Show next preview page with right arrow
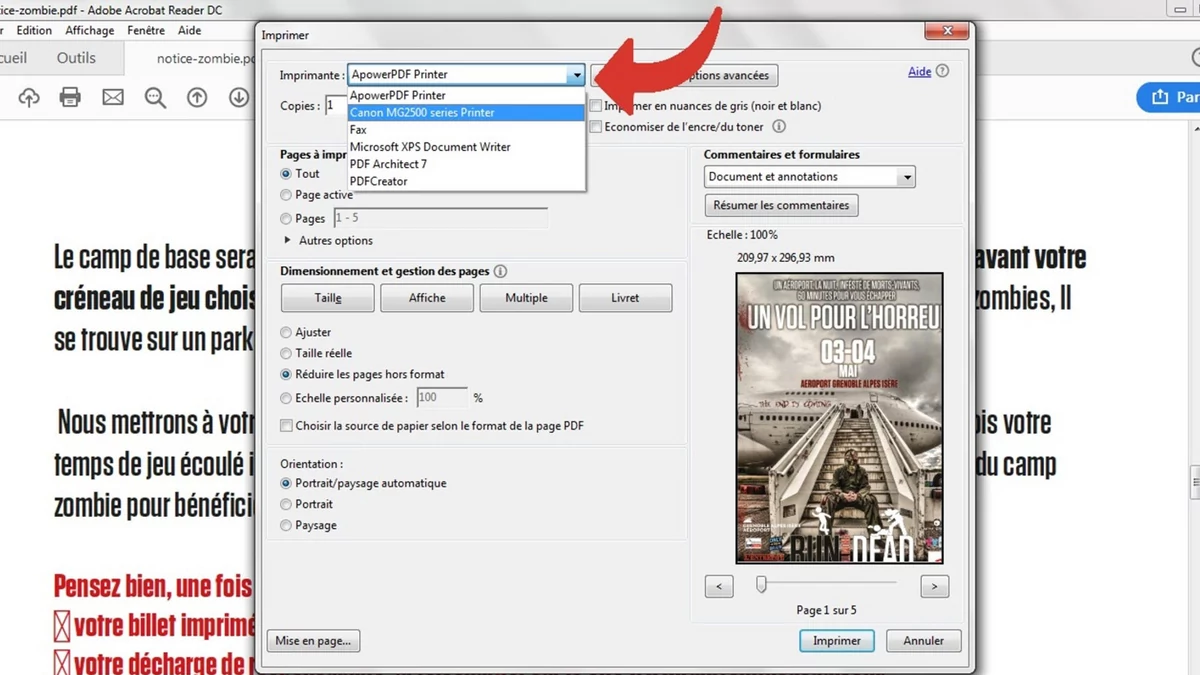The width and height of the screenshot is (1200, 675). click(934, 587)
